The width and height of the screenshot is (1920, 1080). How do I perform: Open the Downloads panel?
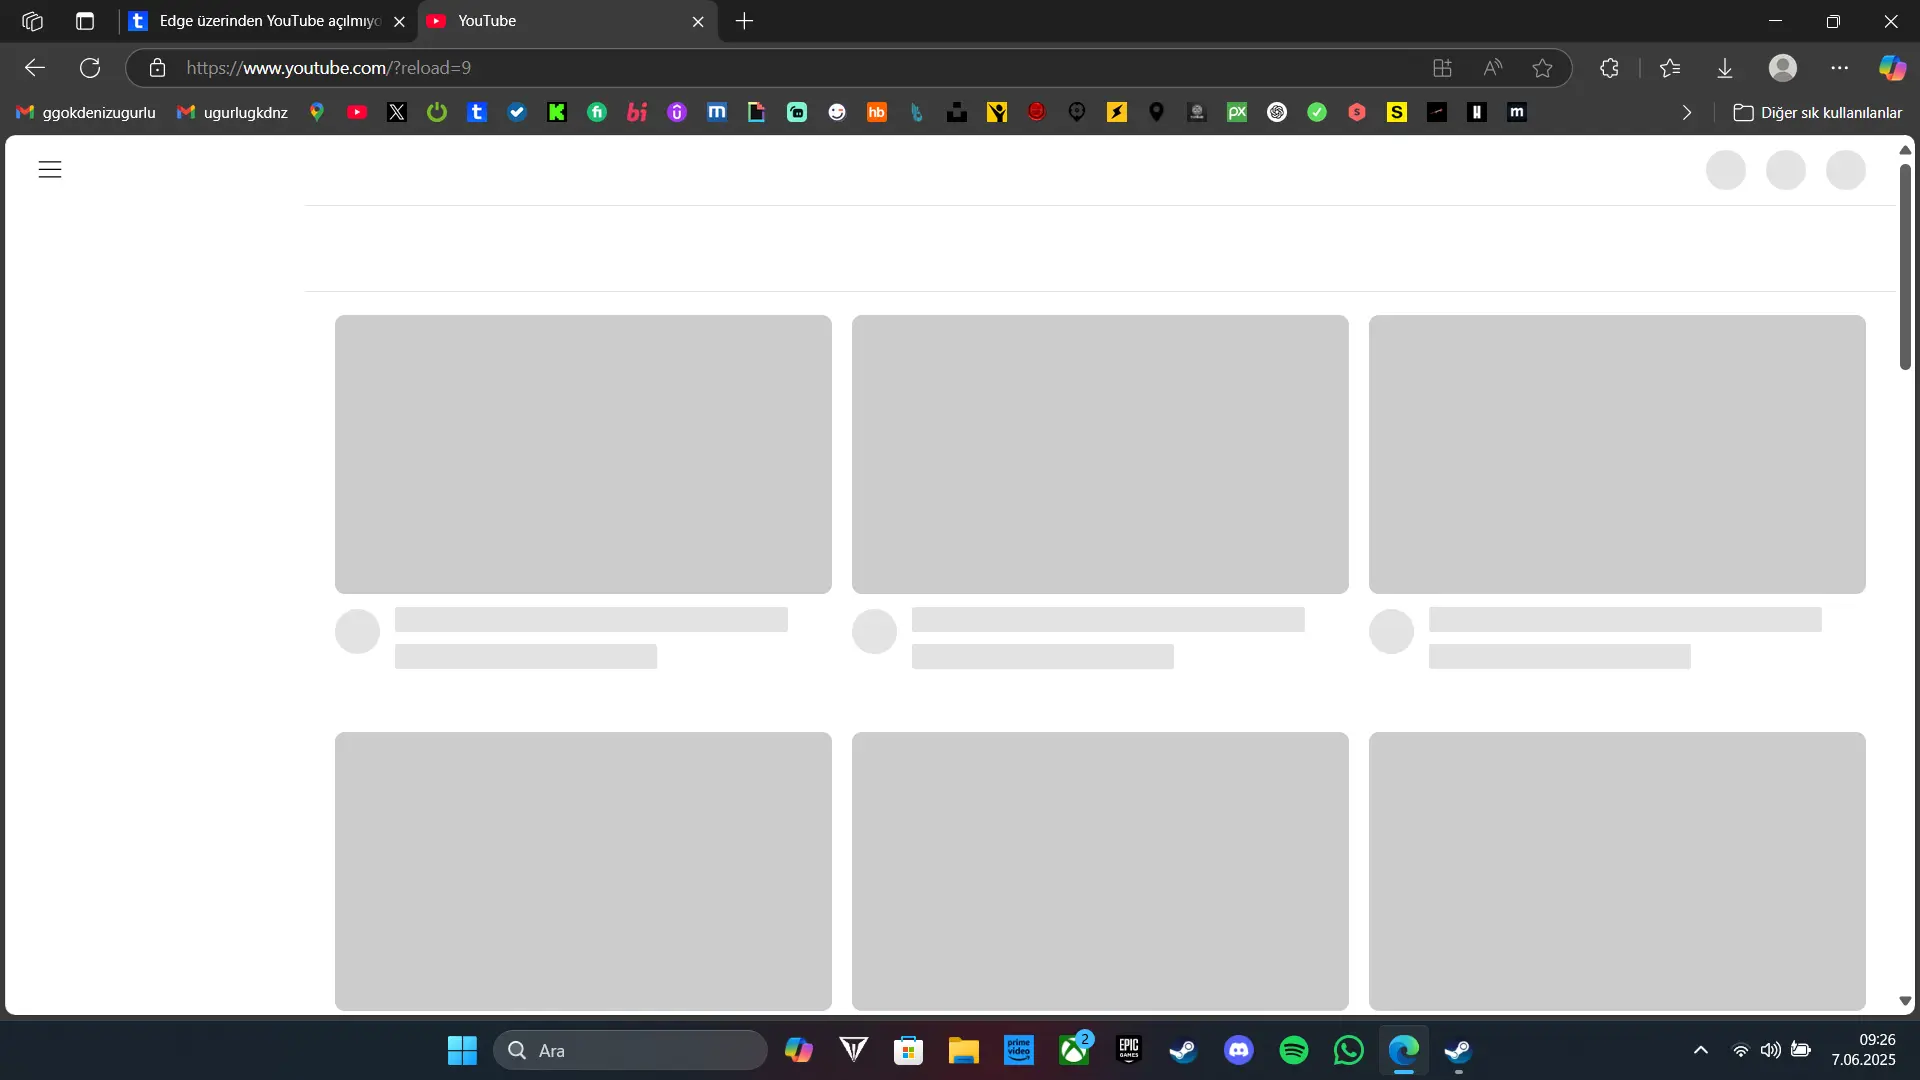(x=1725, y=68)
